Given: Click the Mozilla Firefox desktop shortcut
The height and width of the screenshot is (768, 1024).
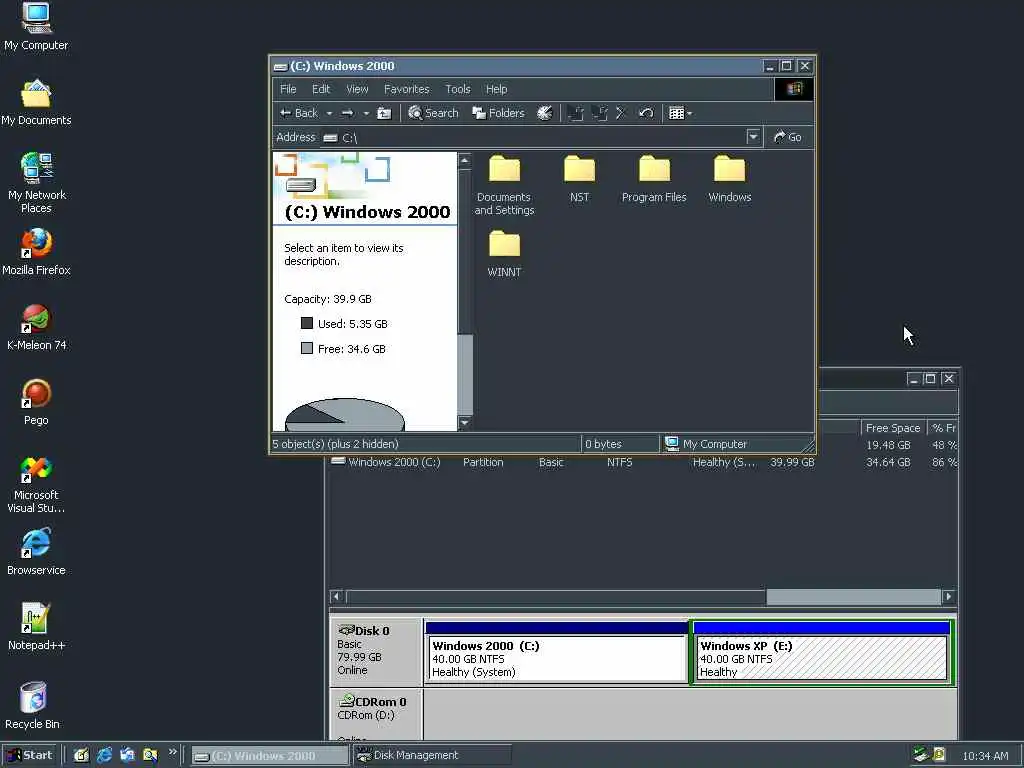Looking at the screenshot, I should [x=36, y=252].
